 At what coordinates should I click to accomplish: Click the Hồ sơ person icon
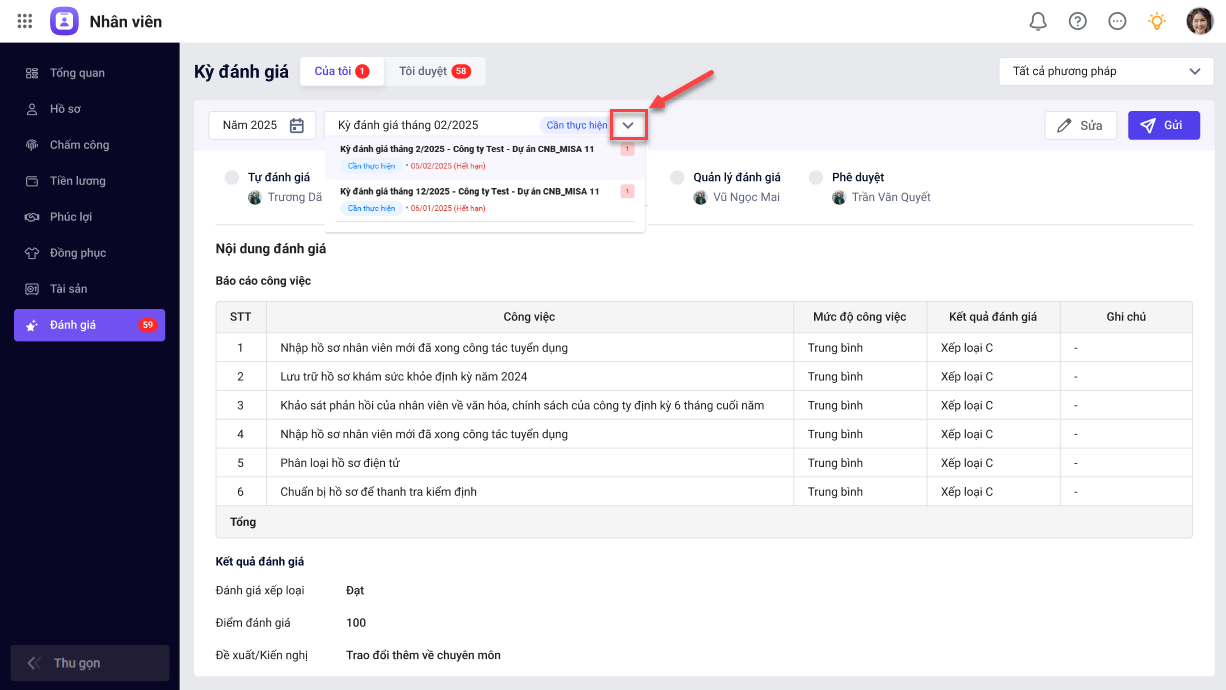[x=32, y=109]
